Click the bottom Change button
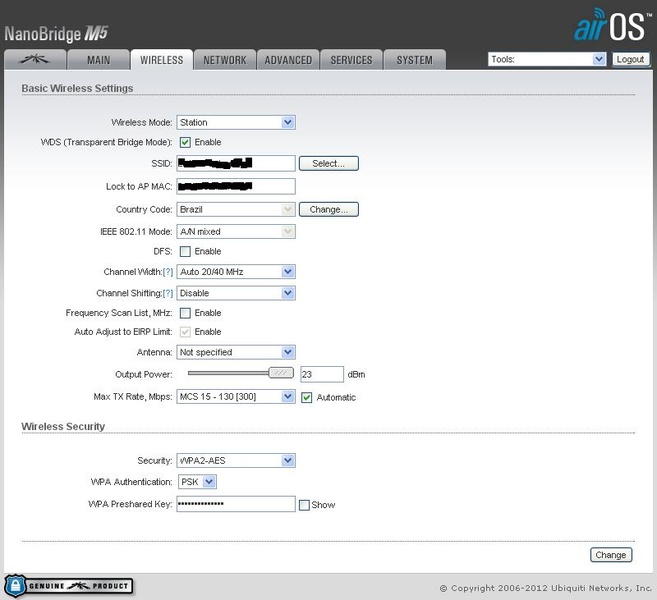This screenshot has width=657, height=600. 611,555
